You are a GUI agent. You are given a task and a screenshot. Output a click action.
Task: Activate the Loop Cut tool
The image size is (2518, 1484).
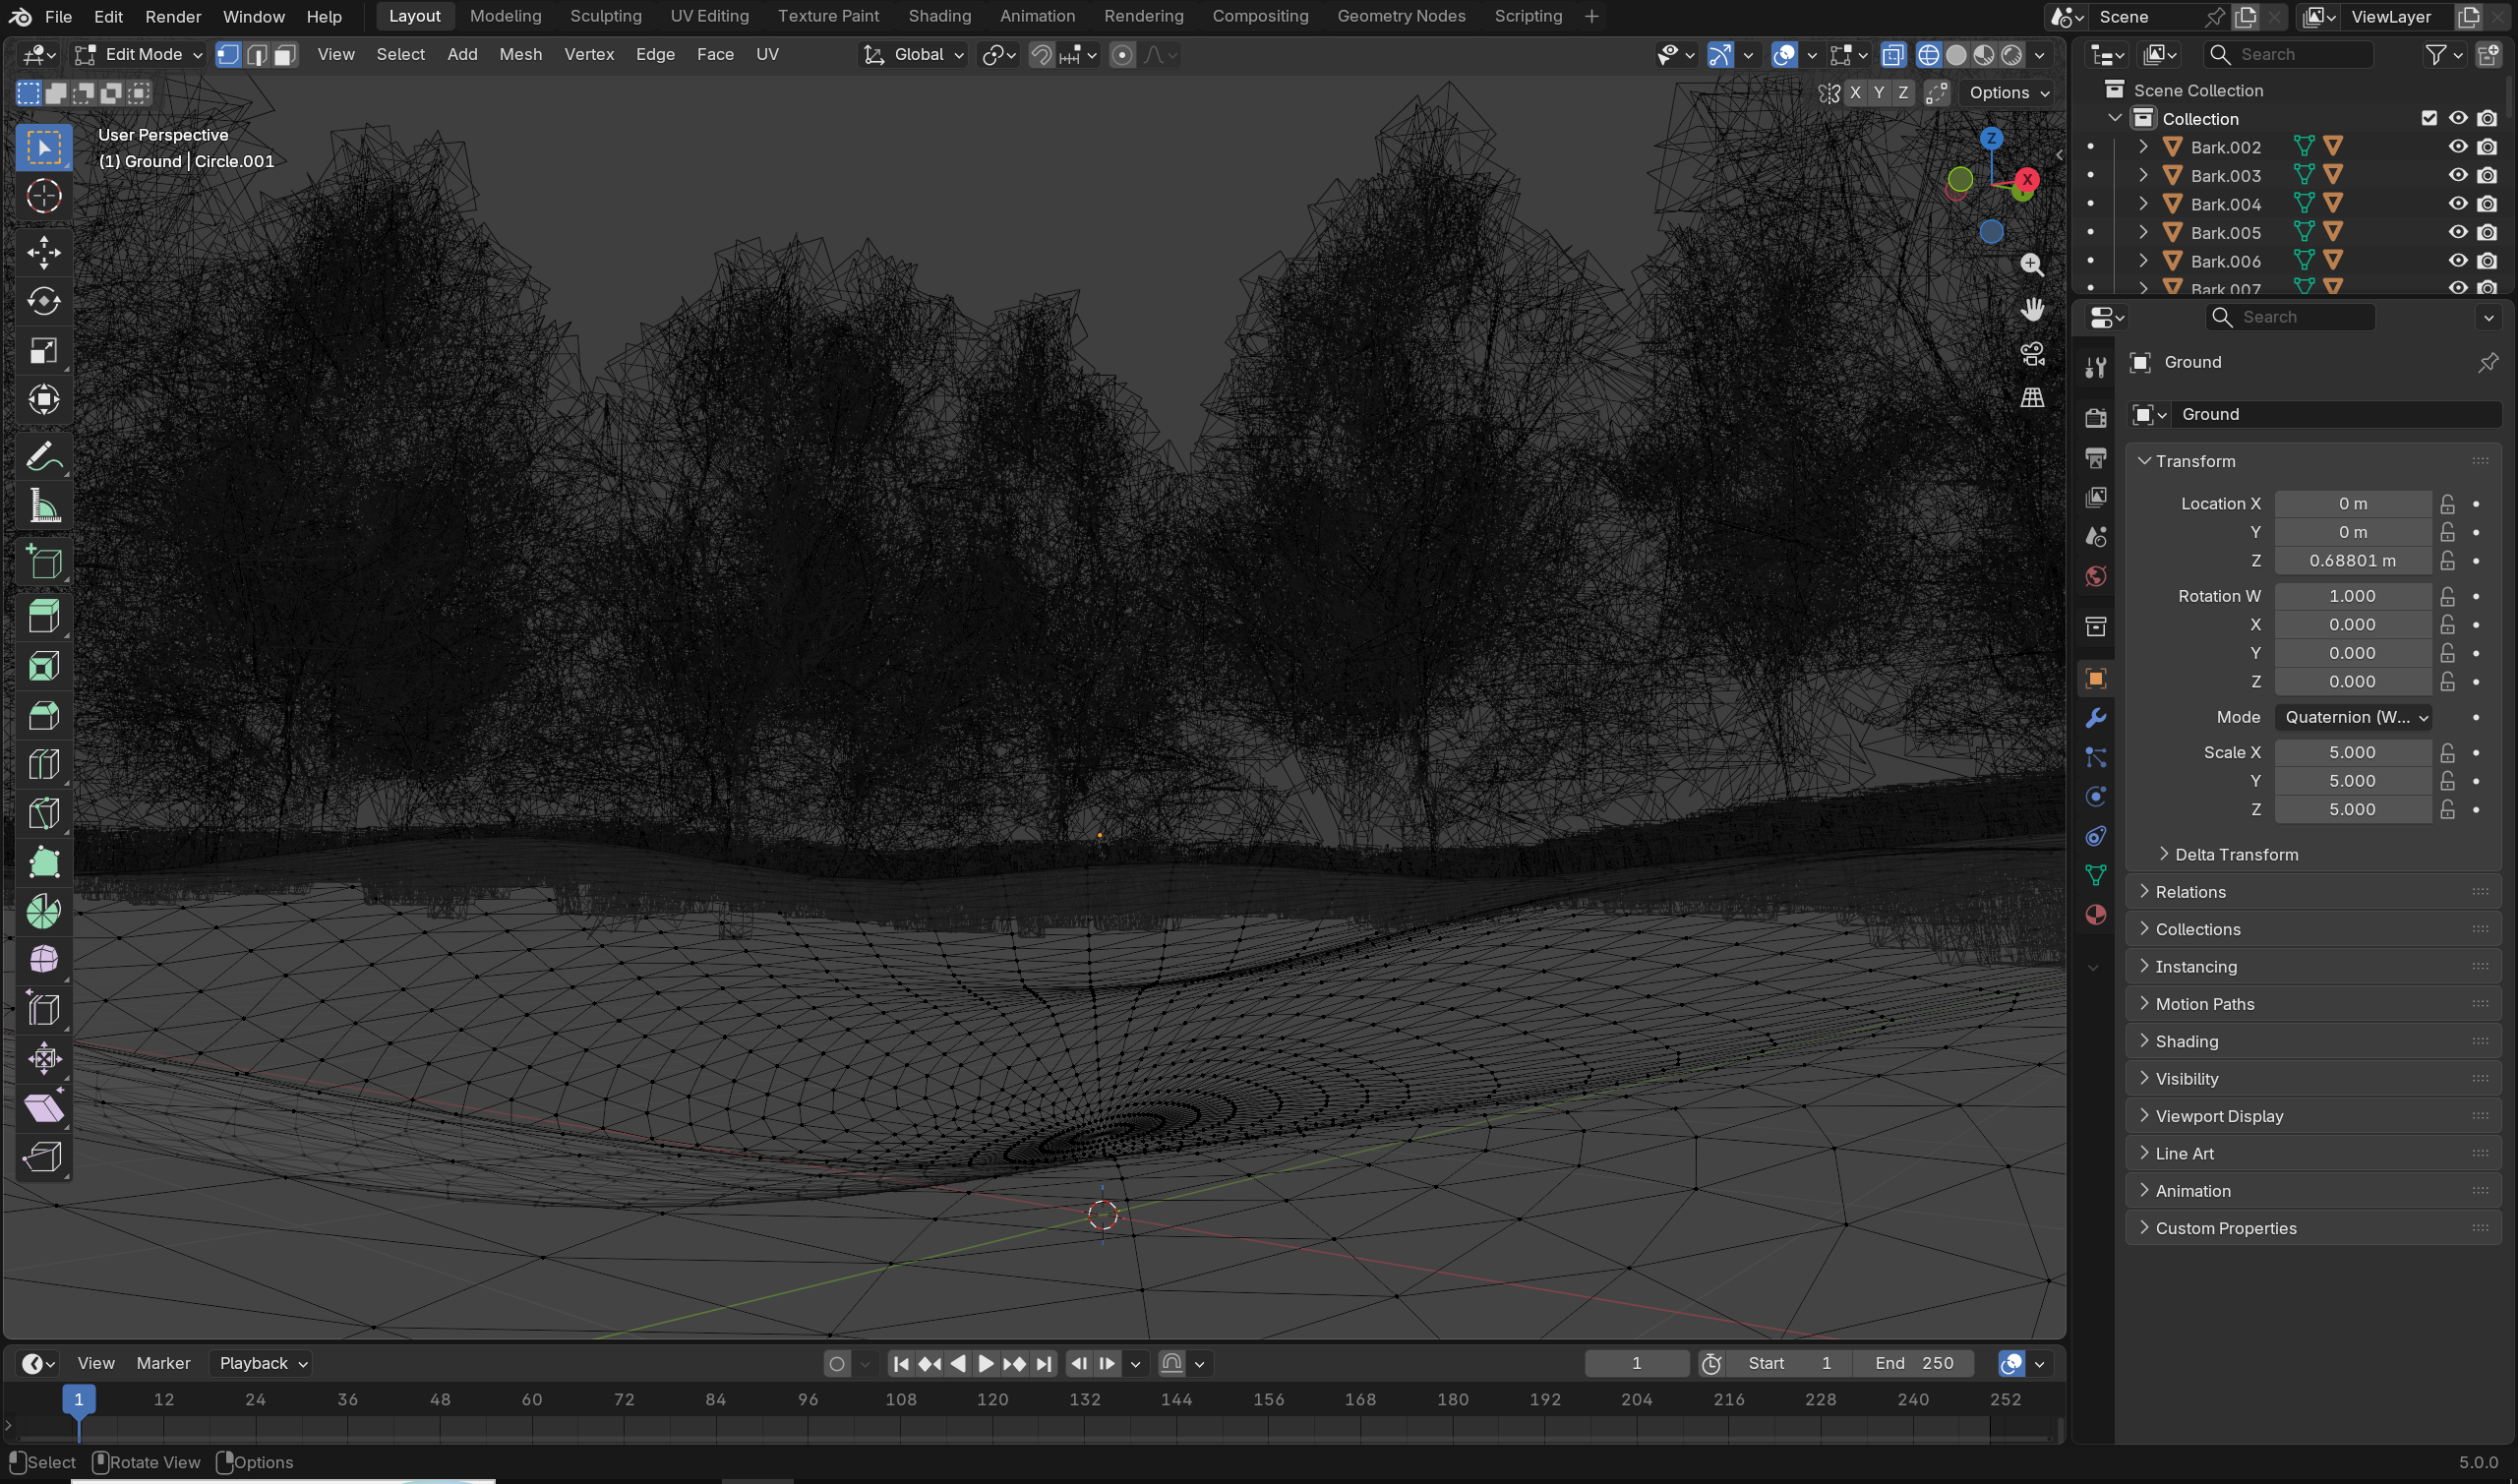[x=43, y=764]
